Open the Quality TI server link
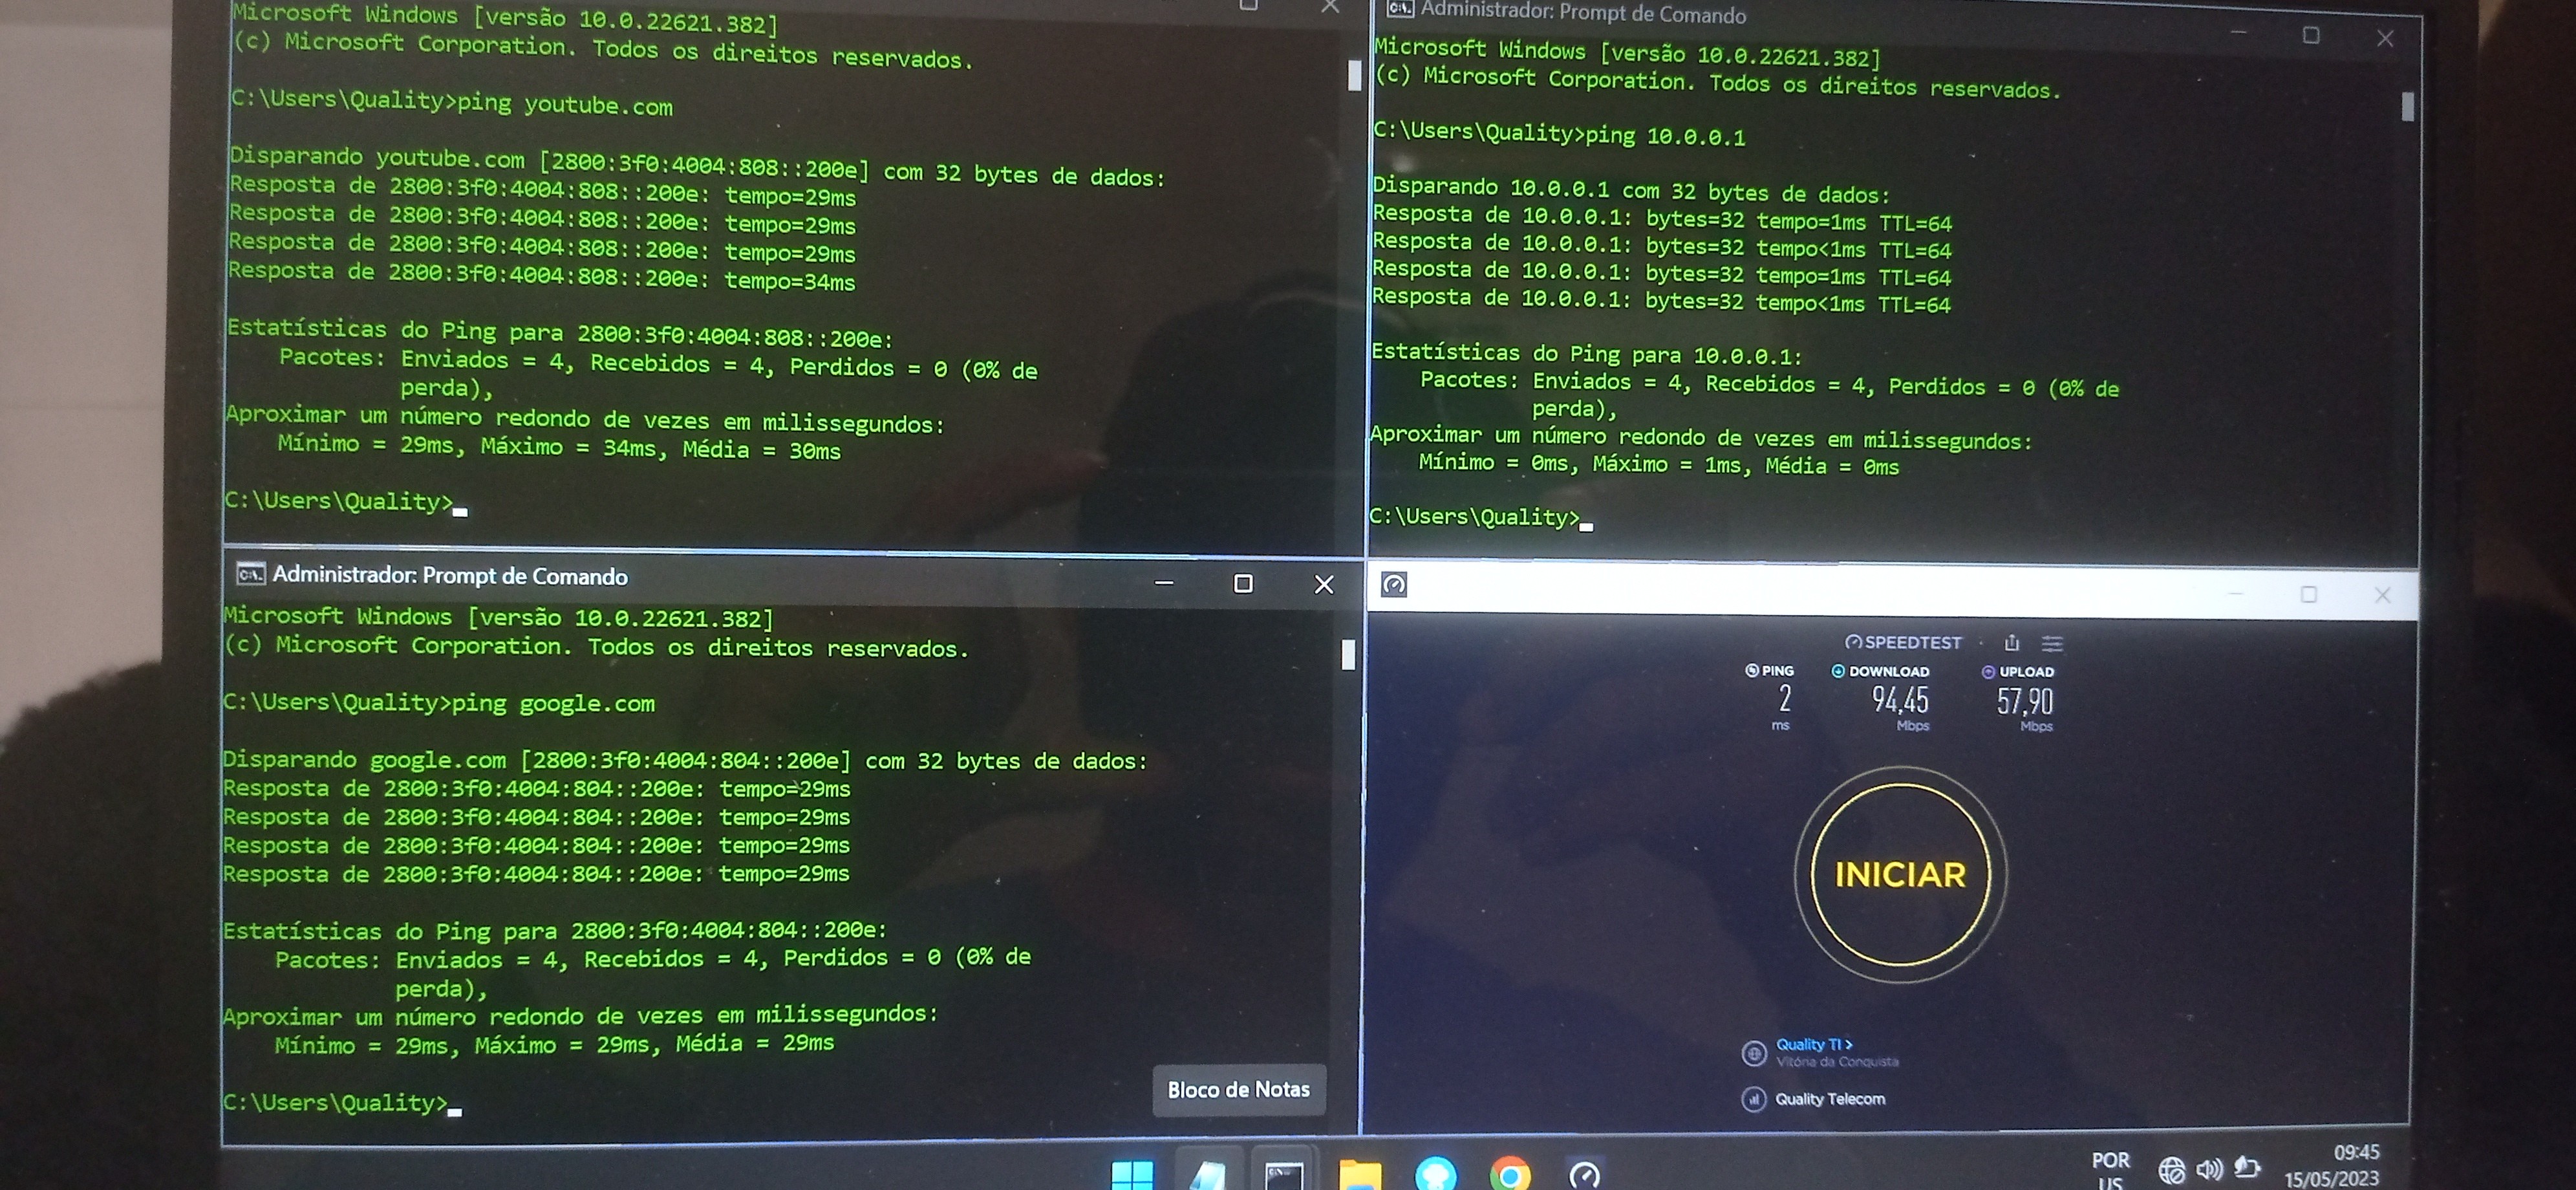 pyautogui.click(x=1813, y=1044)
